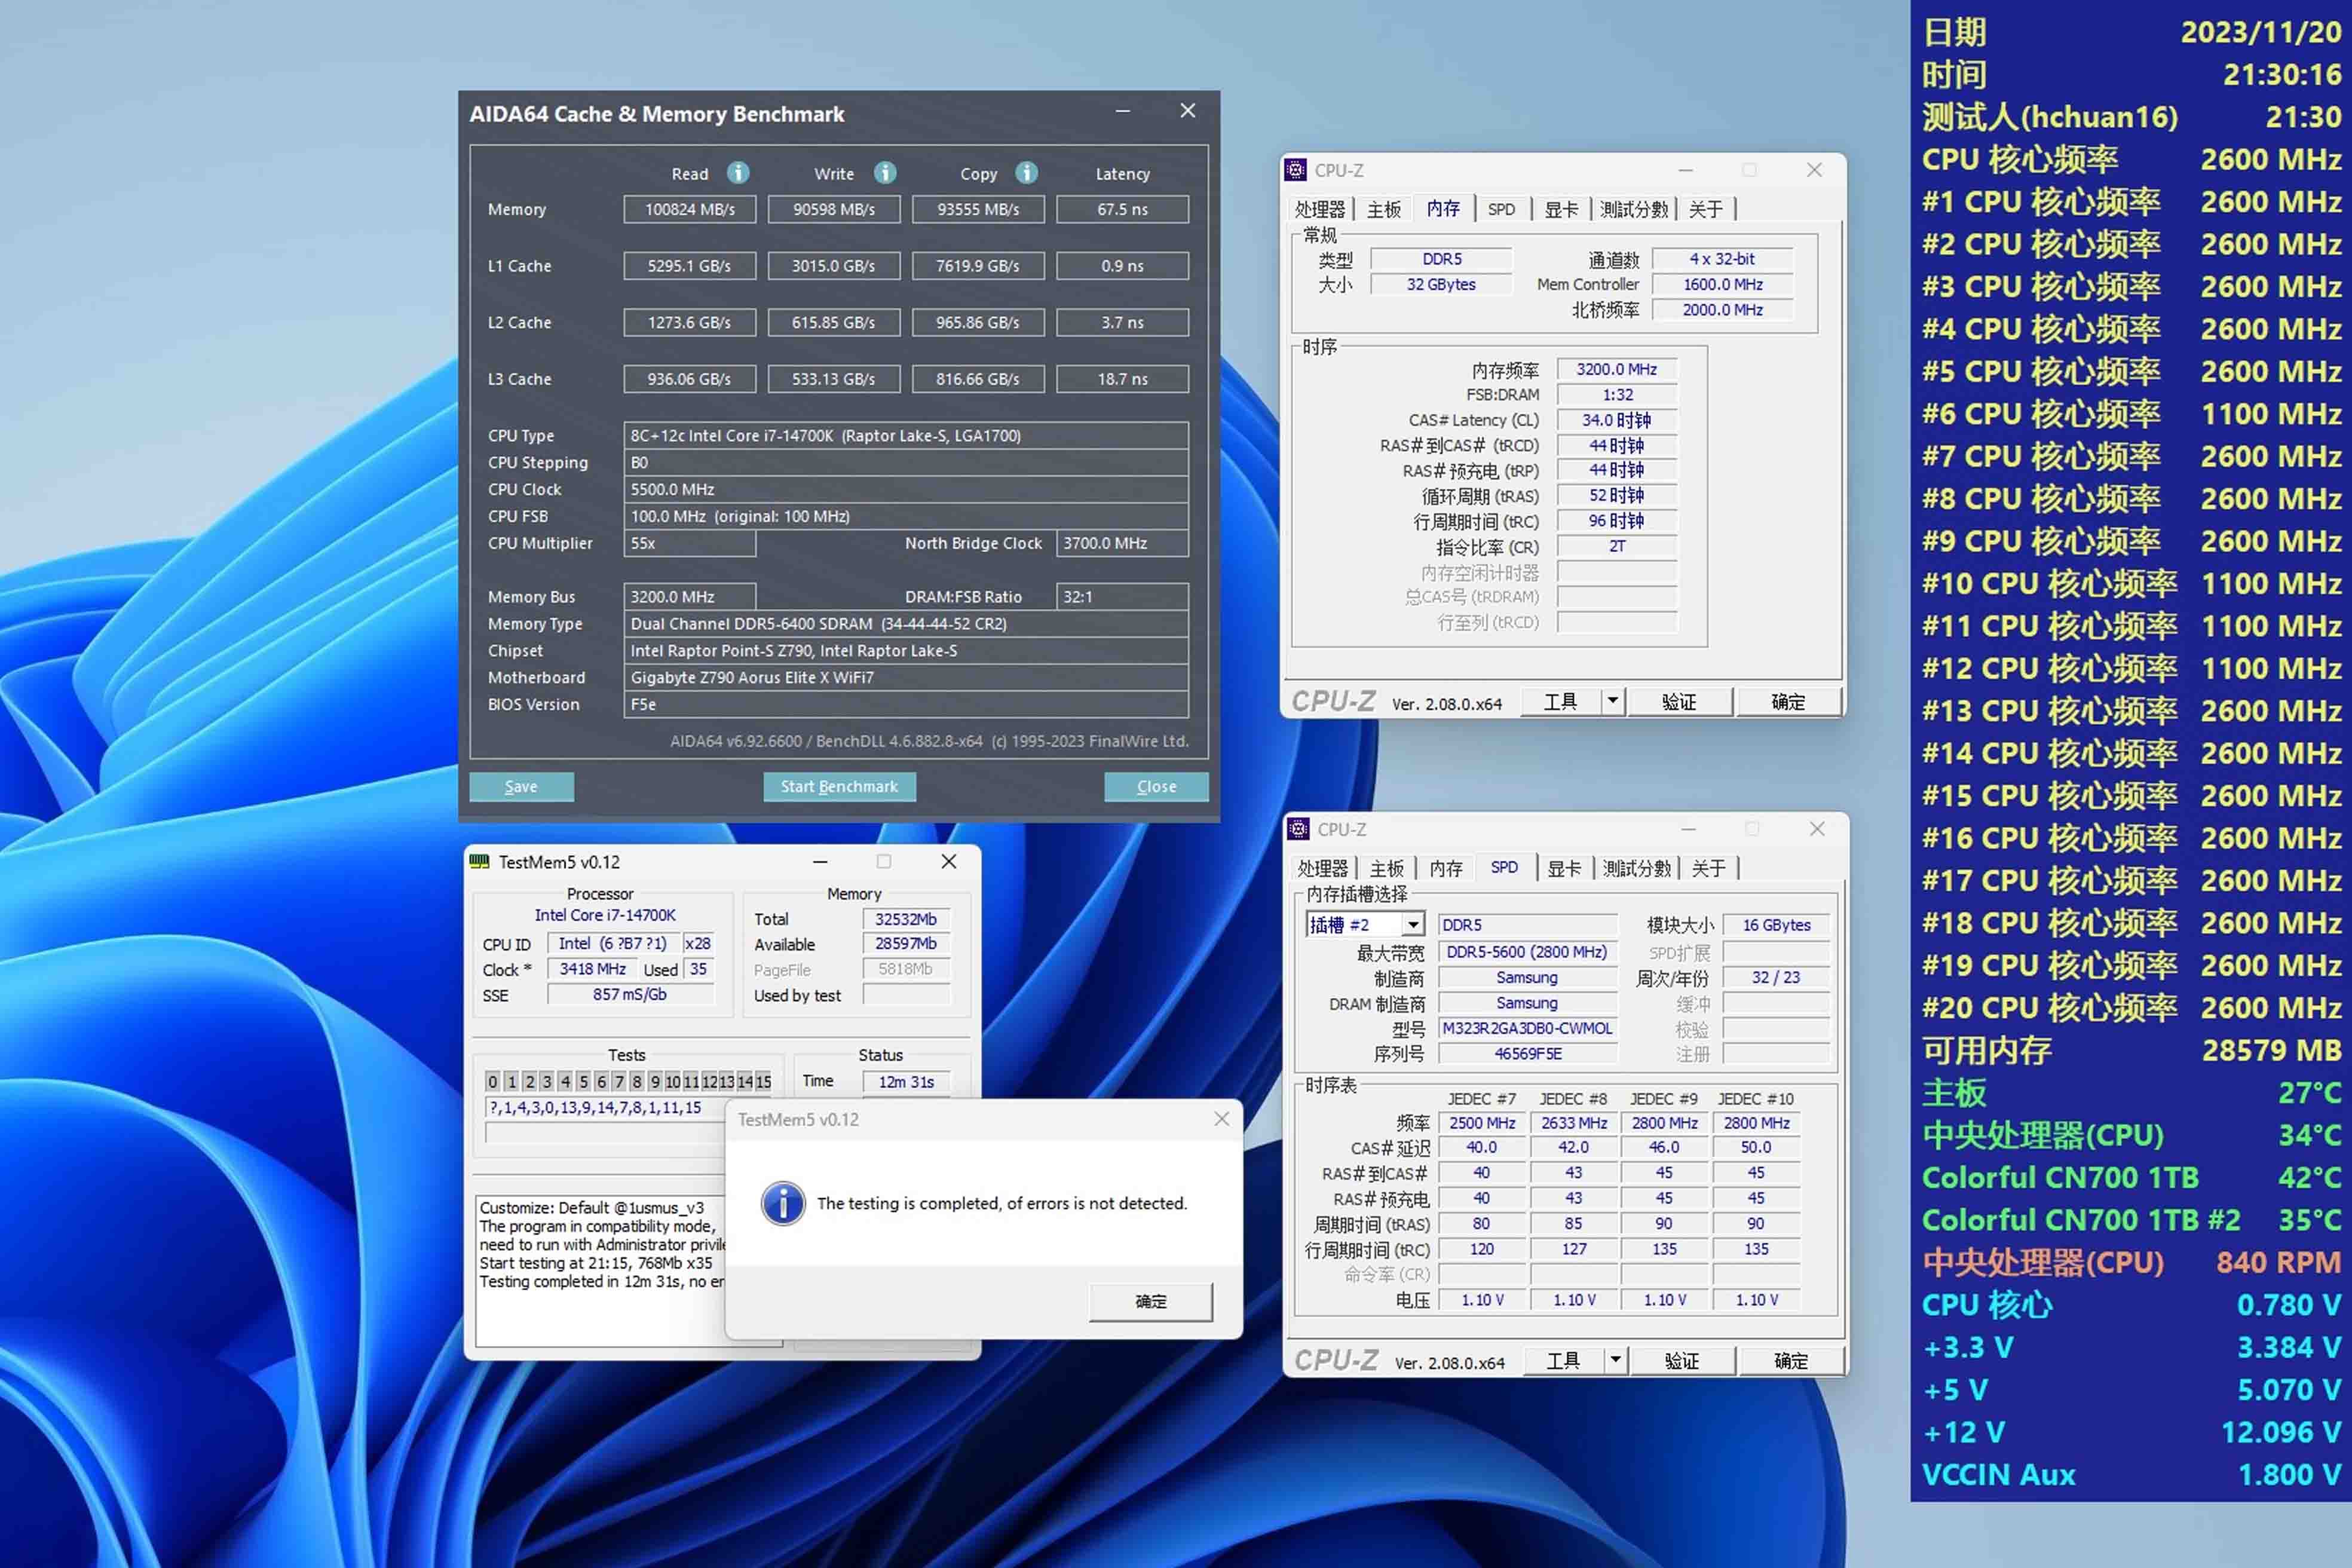This screenshot has height=1568, width=2352.
Task: Minimize the AIDA64 benchmark window
Action: click(x=1123, y=111)
